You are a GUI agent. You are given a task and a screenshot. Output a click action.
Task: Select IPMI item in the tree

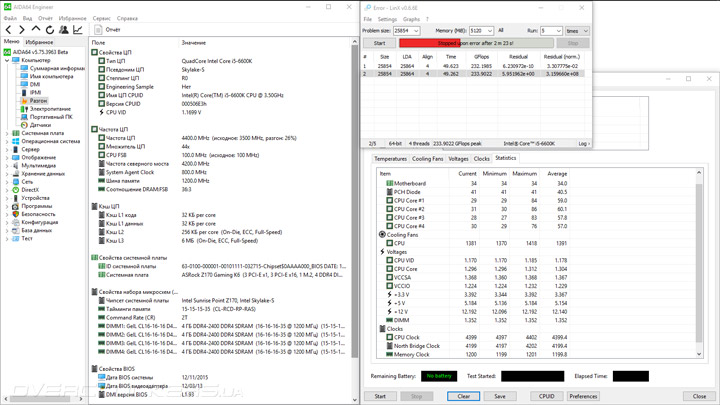tap(35, 92)
